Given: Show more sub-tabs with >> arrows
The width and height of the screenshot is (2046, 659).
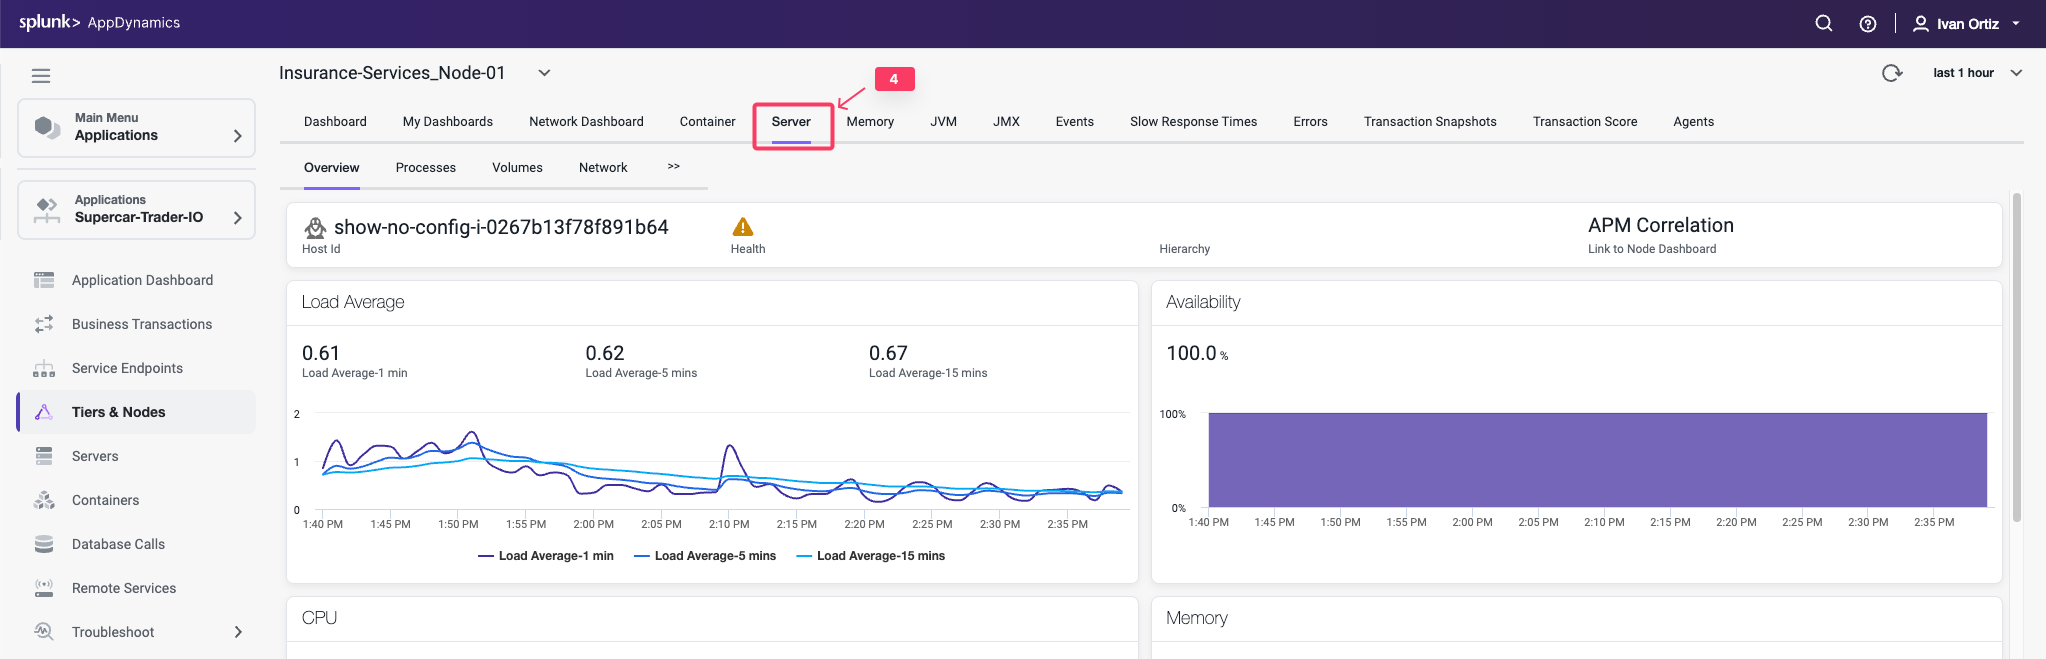Looking at the screenshot, I should (x=673, y=167).
